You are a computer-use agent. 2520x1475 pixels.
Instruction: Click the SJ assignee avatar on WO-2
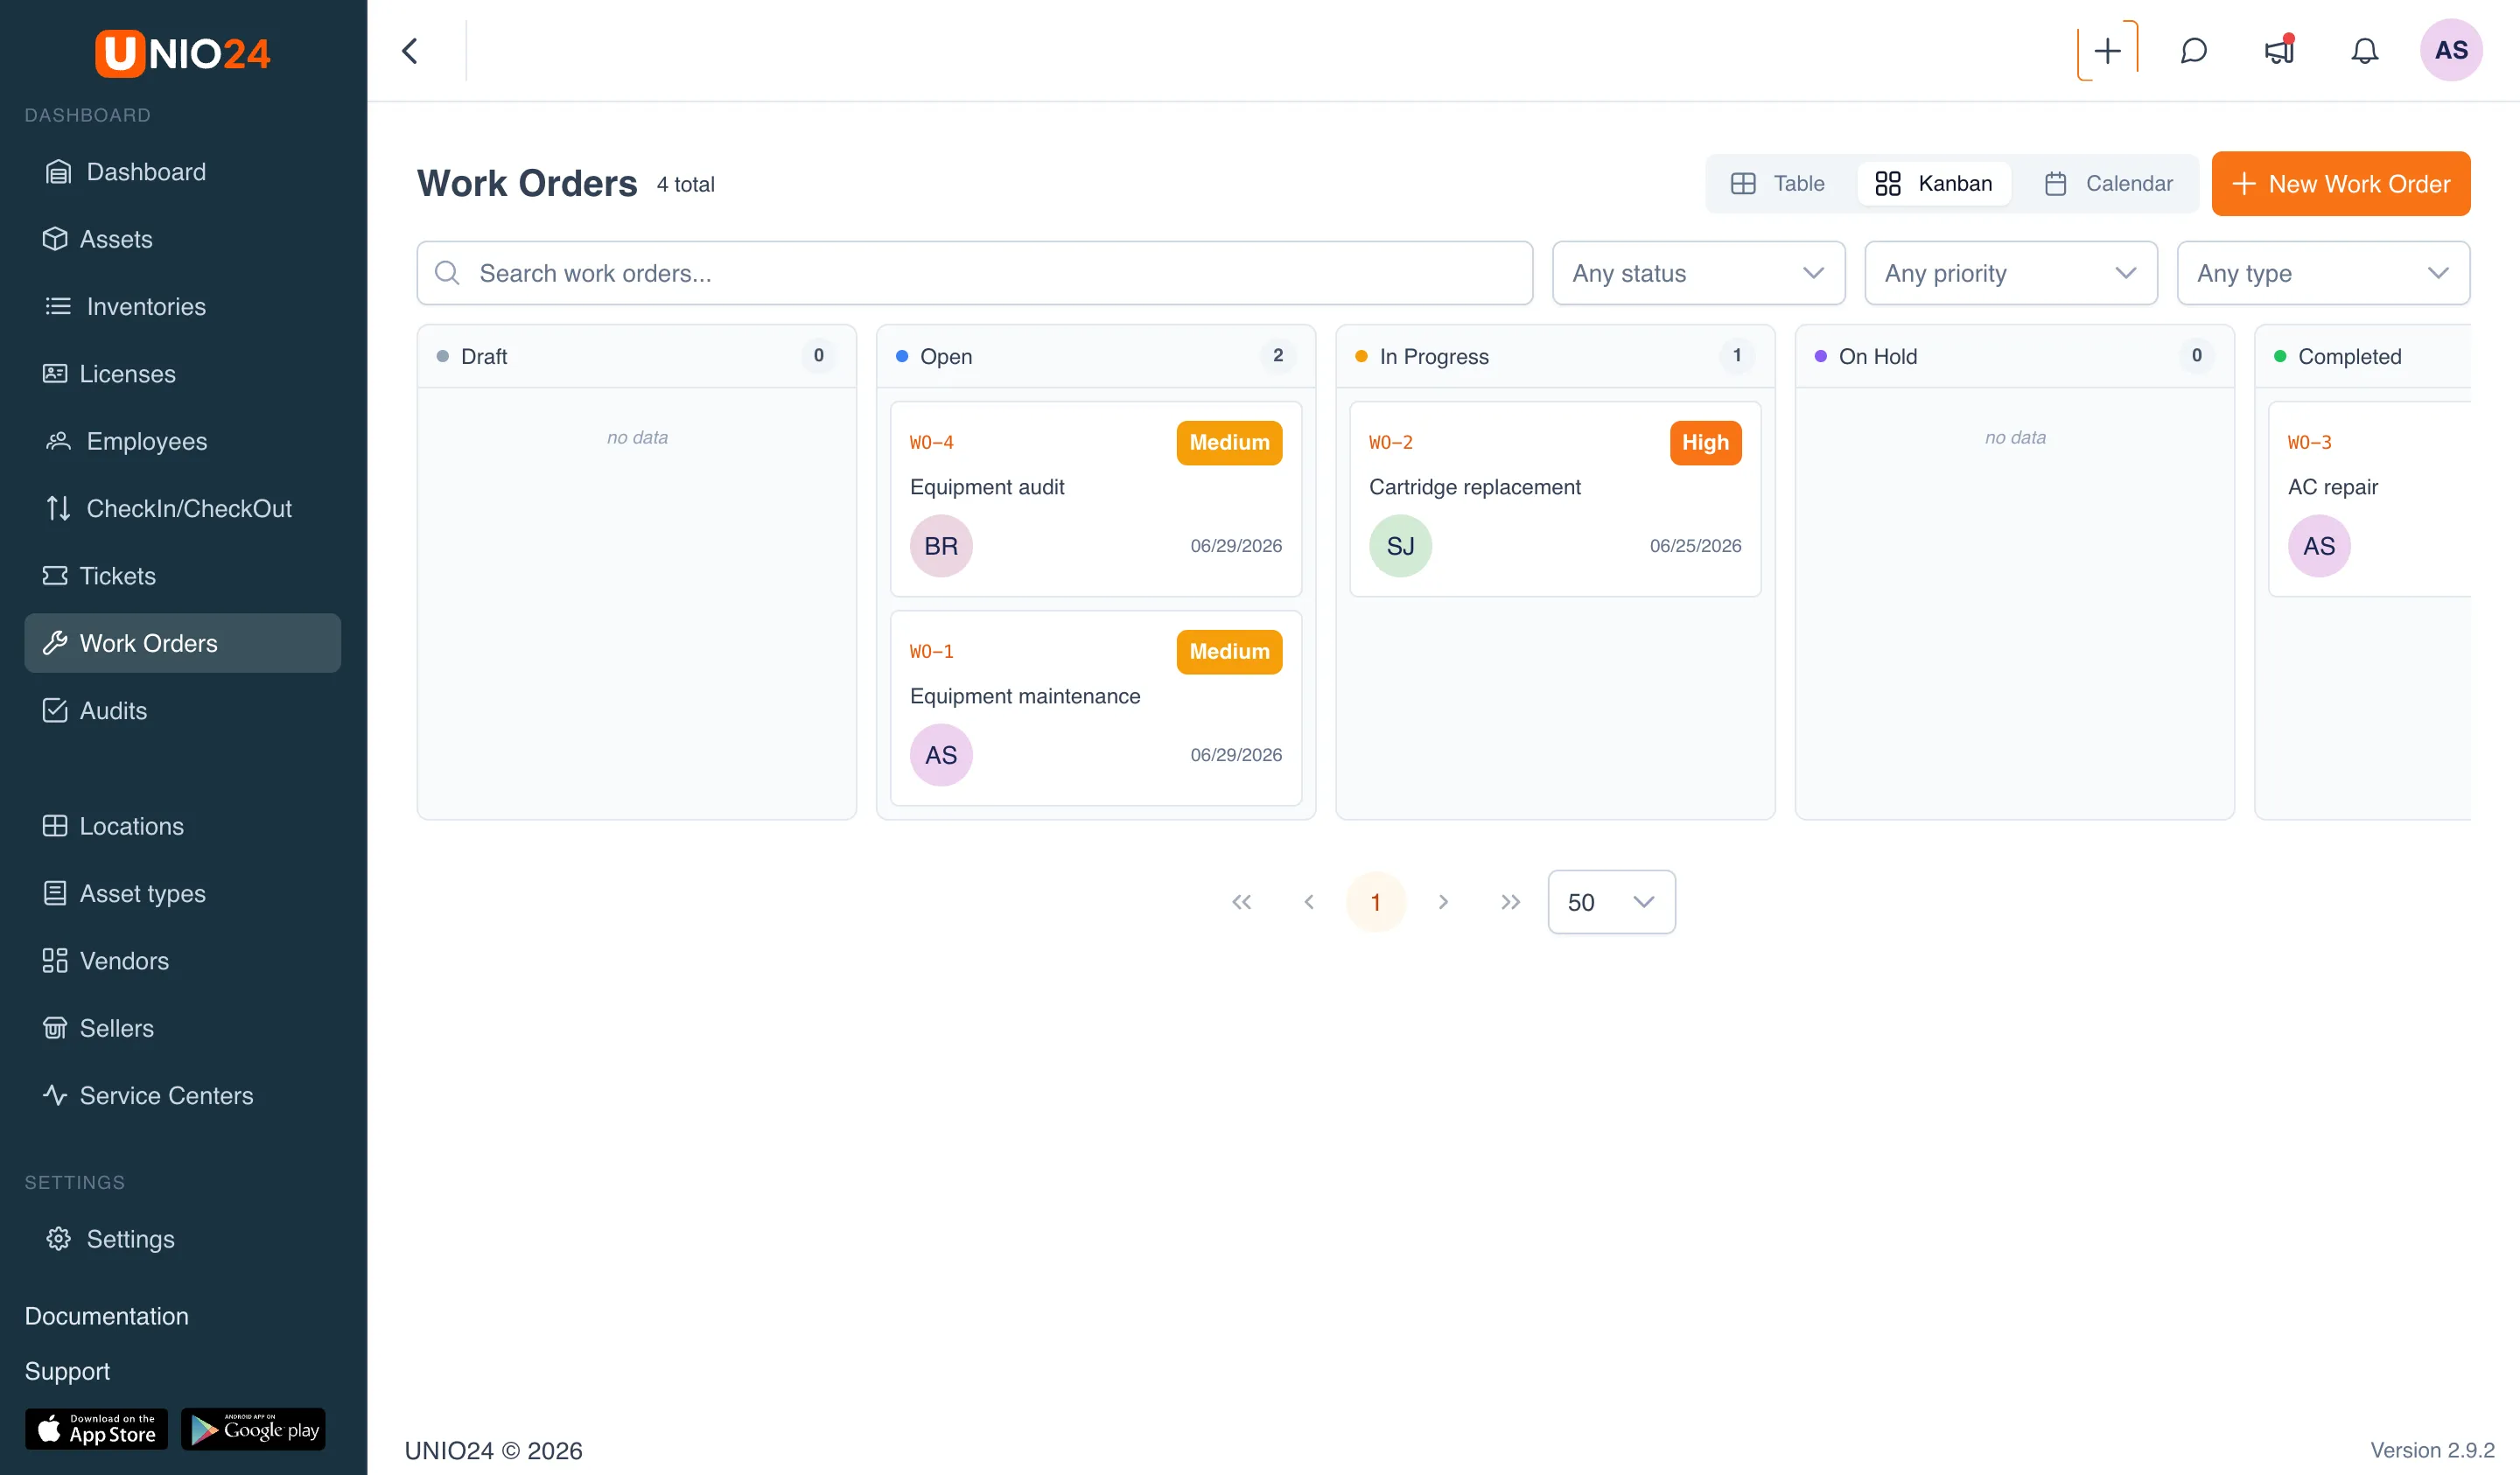(x=1400, y=546)
